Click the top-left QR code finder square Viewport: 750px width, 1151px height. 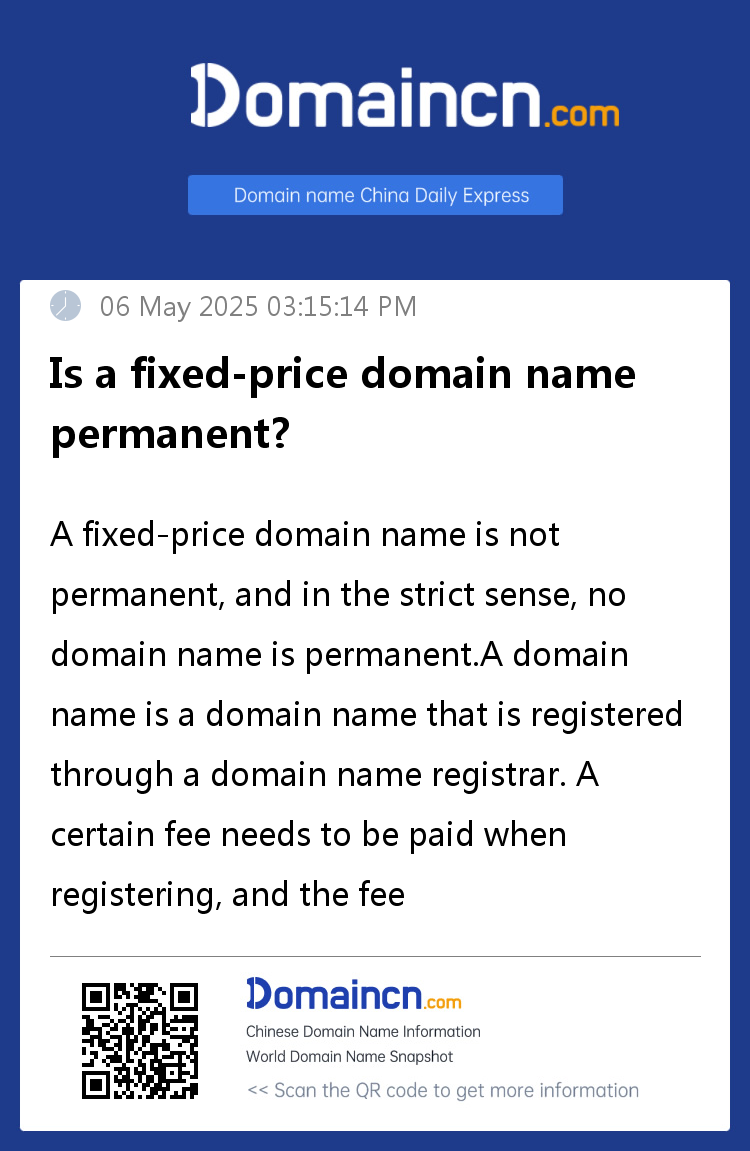point(95,998)
